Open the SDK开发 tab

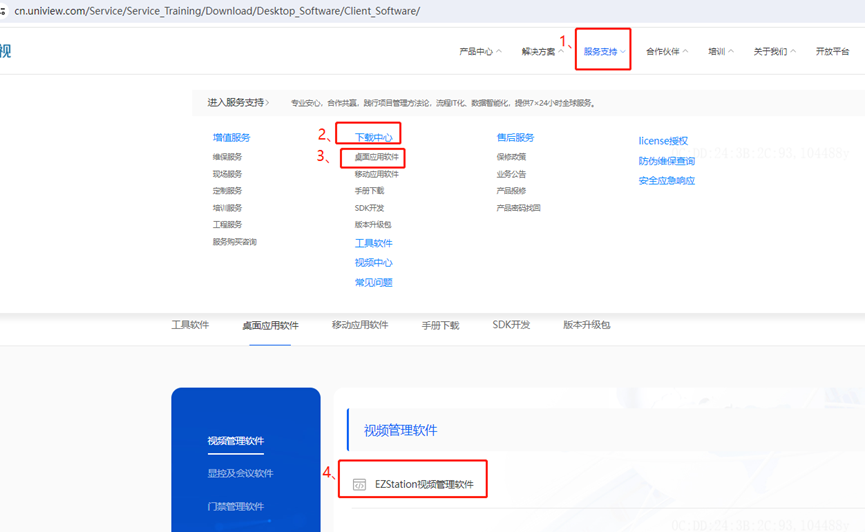click(x=511, y=325)
